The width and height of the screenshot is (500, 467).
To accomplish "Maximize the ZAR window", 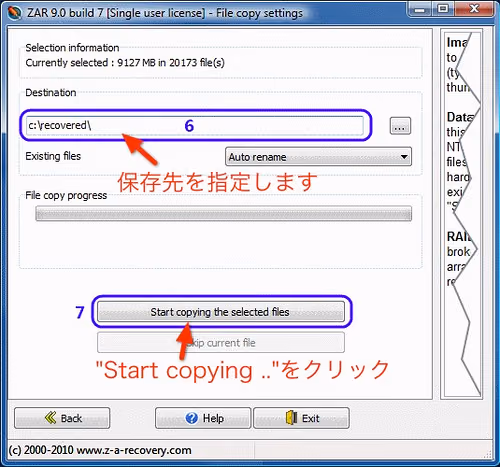I will [443, 9].
